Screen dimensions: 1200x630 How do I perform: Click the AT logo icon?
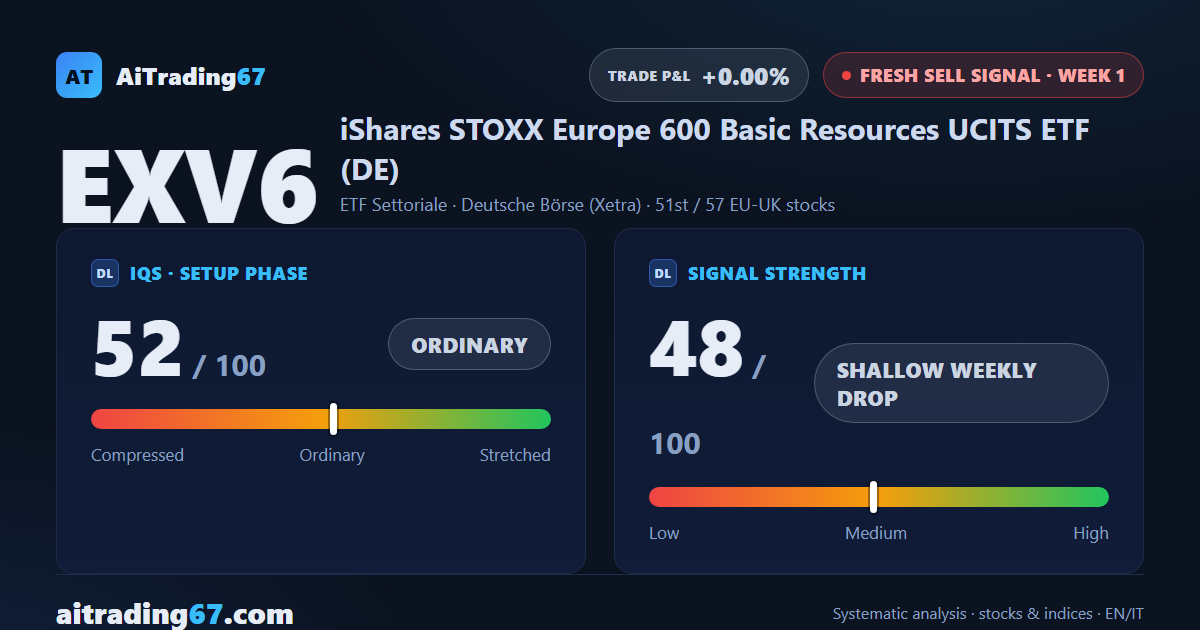tap(79, 75)
